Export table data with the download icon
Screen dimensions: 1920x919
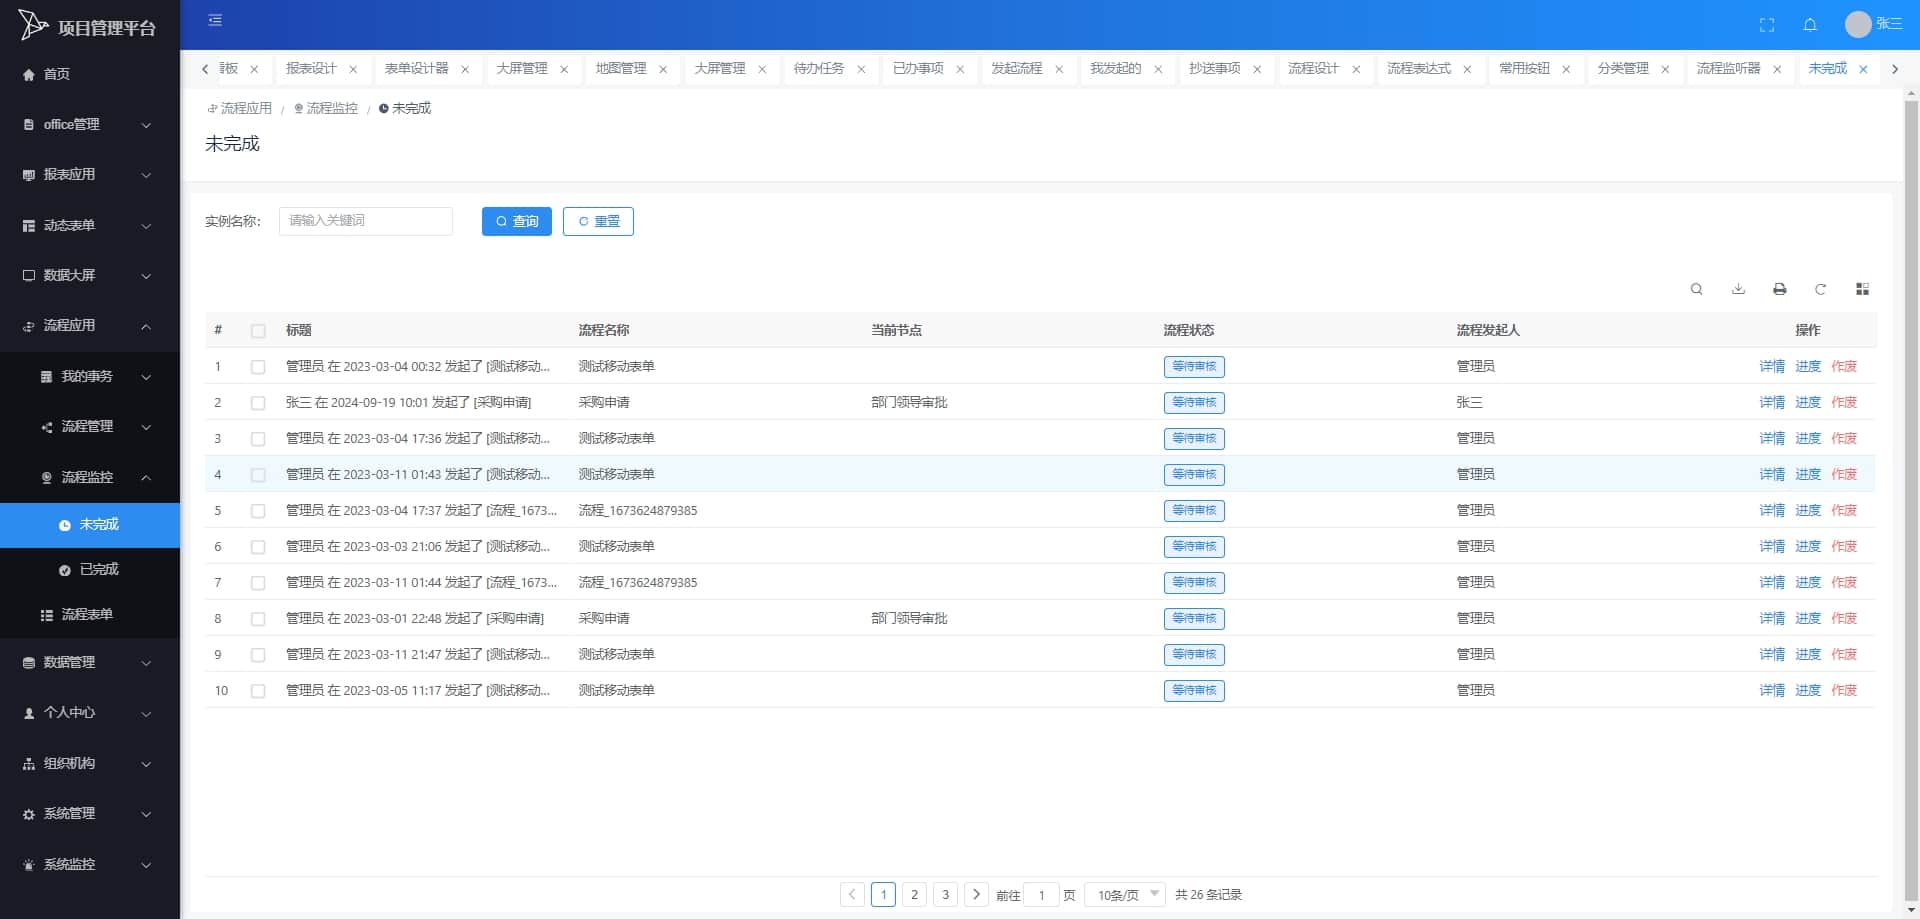click(x=1739, y=289)
